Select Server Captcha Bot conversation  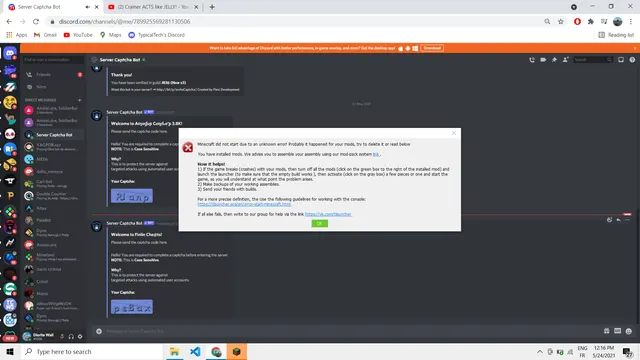click(53, 135)
